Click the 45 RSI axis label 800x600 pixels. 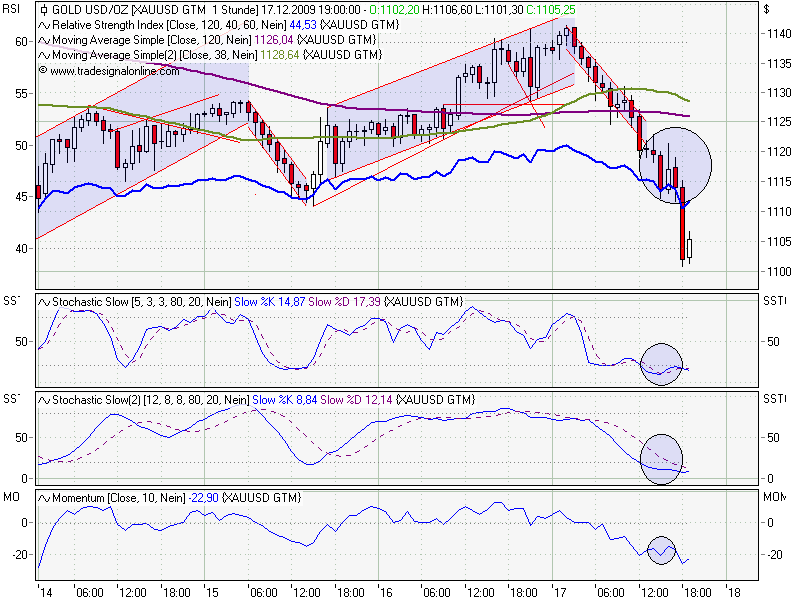(x=21, y=197)
